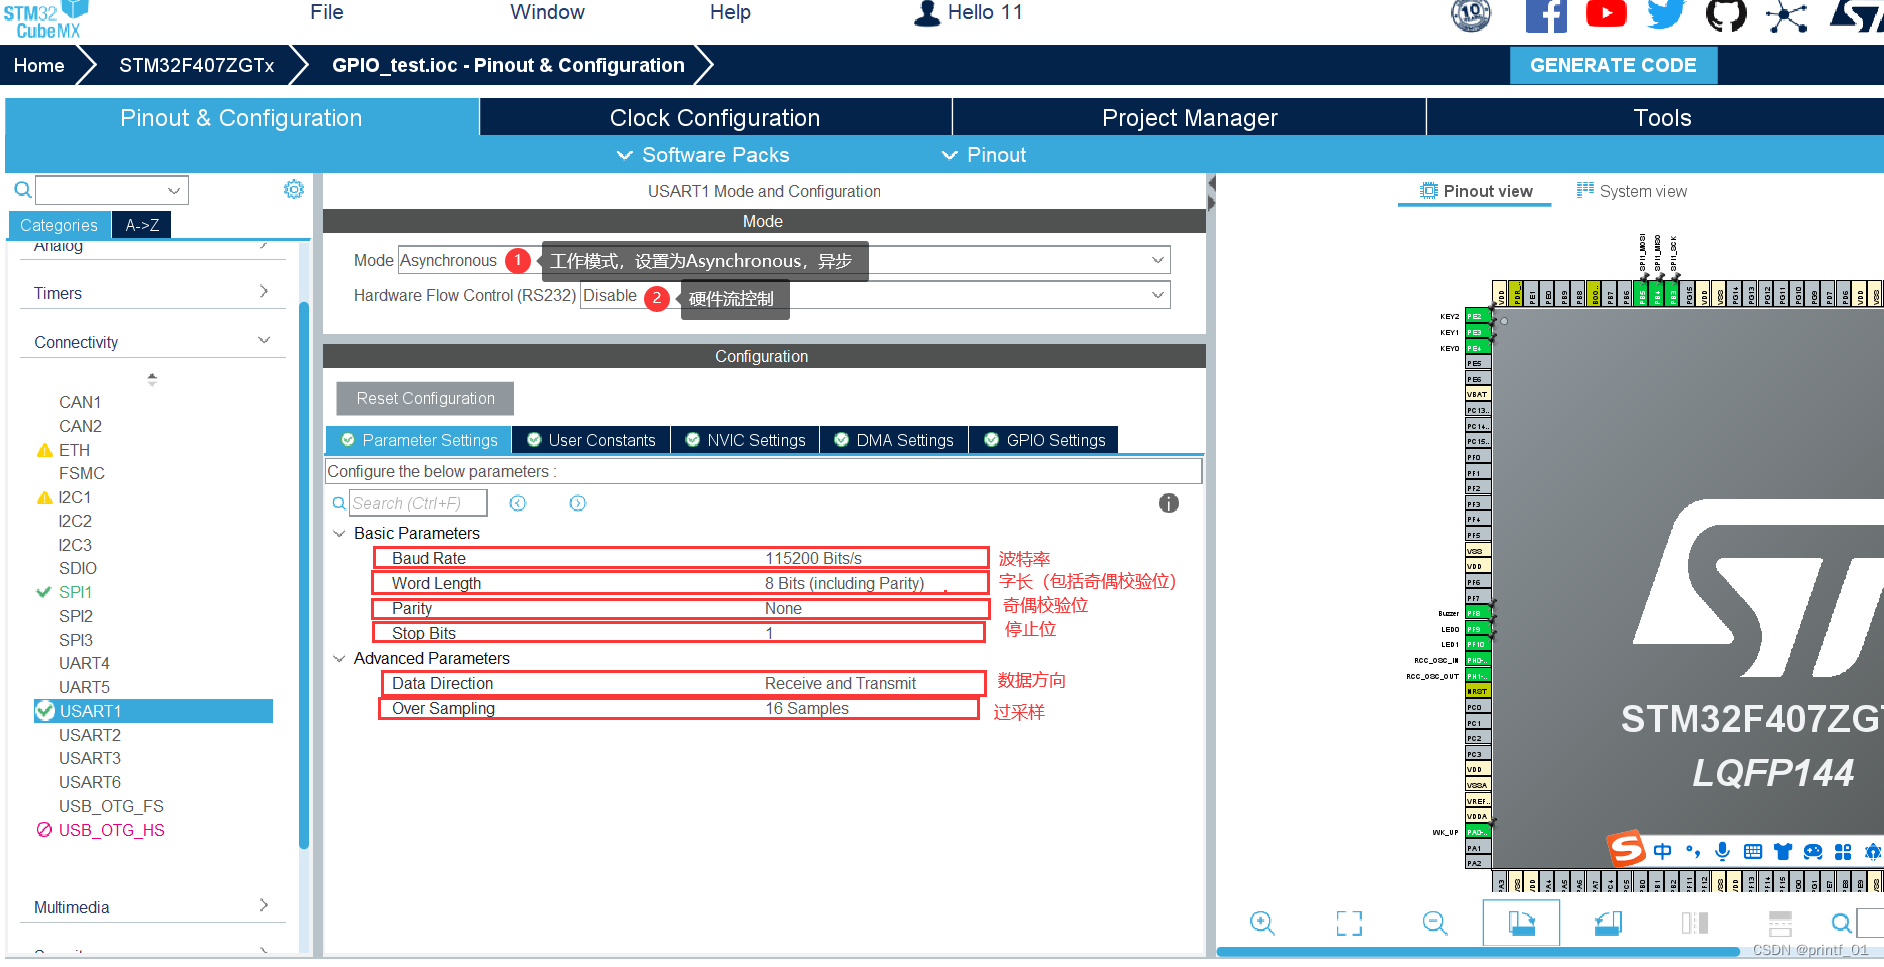The width and height of the screenshot is (1884, 967).
Task: Open the User Constants tab
Action: pyautogui.click(x=591, y=440)
